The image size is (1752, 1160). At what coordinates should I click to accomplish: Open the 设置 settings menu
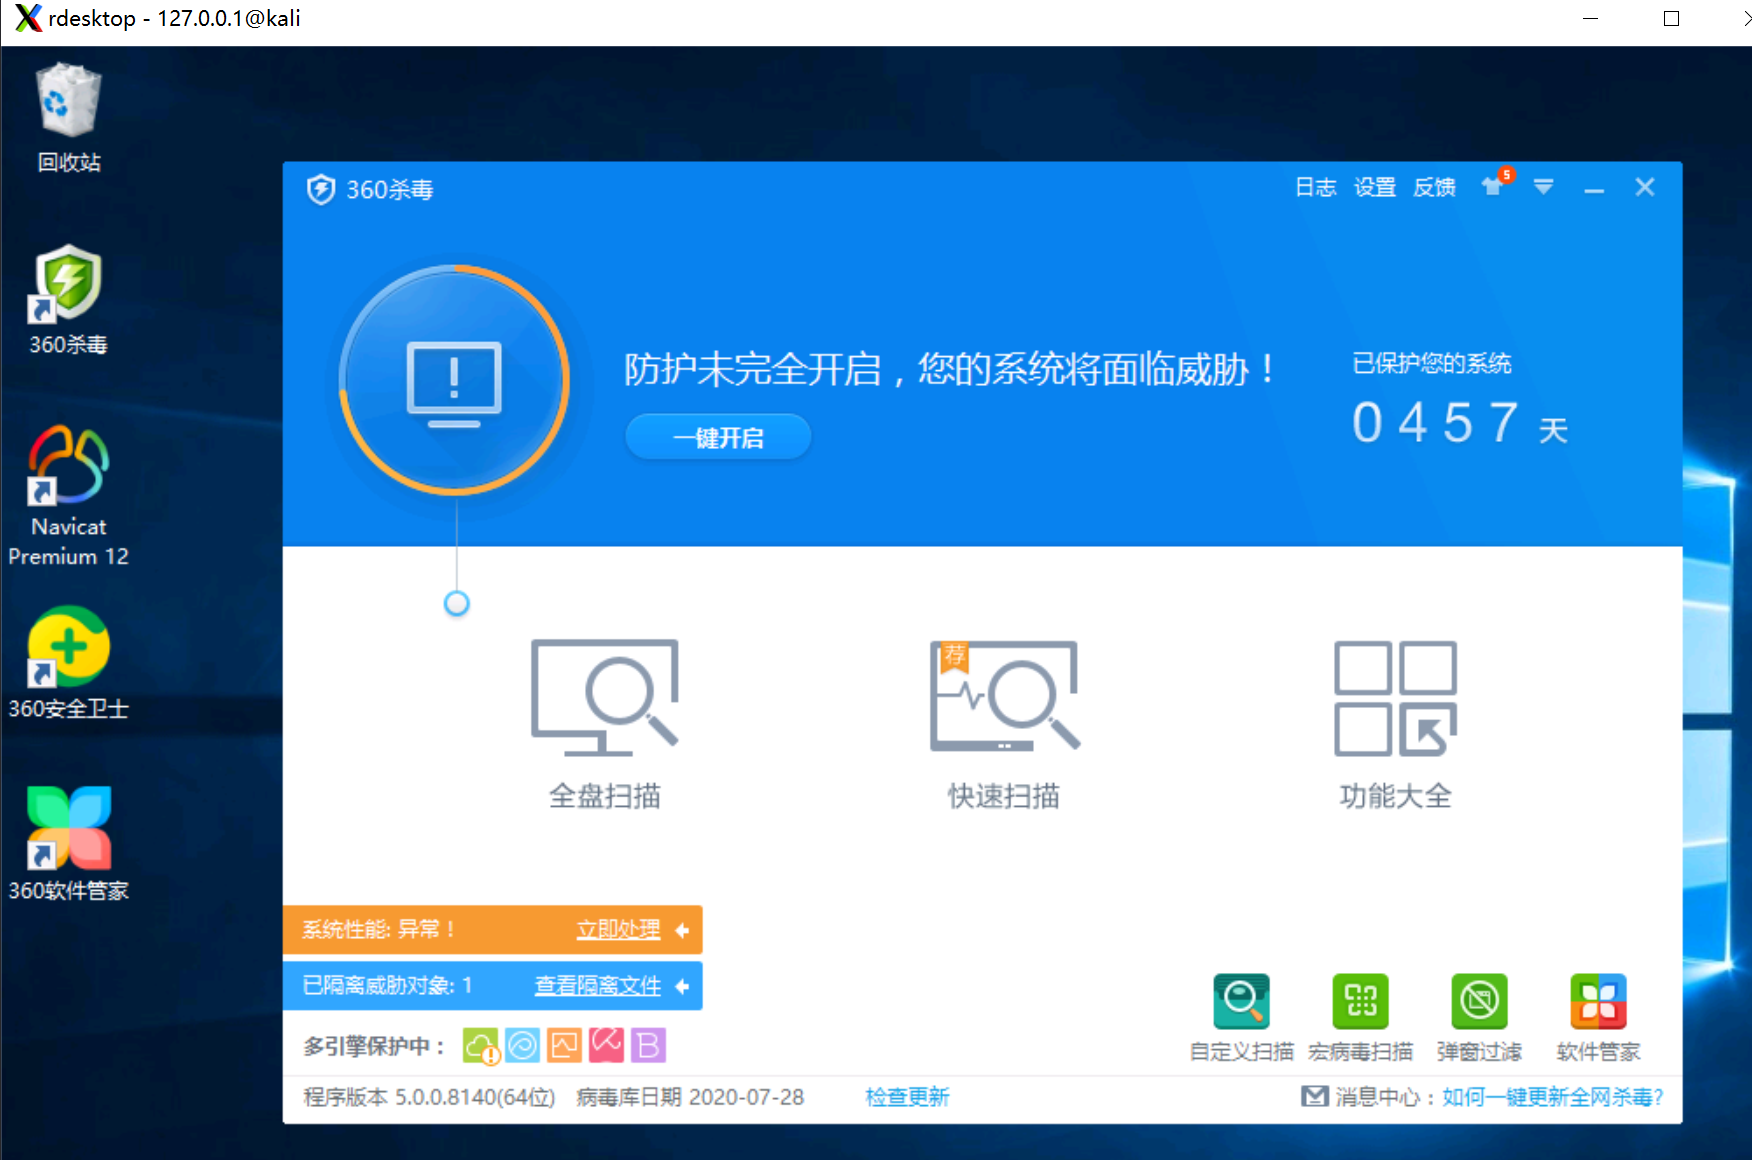click(x=1374, y=187)
